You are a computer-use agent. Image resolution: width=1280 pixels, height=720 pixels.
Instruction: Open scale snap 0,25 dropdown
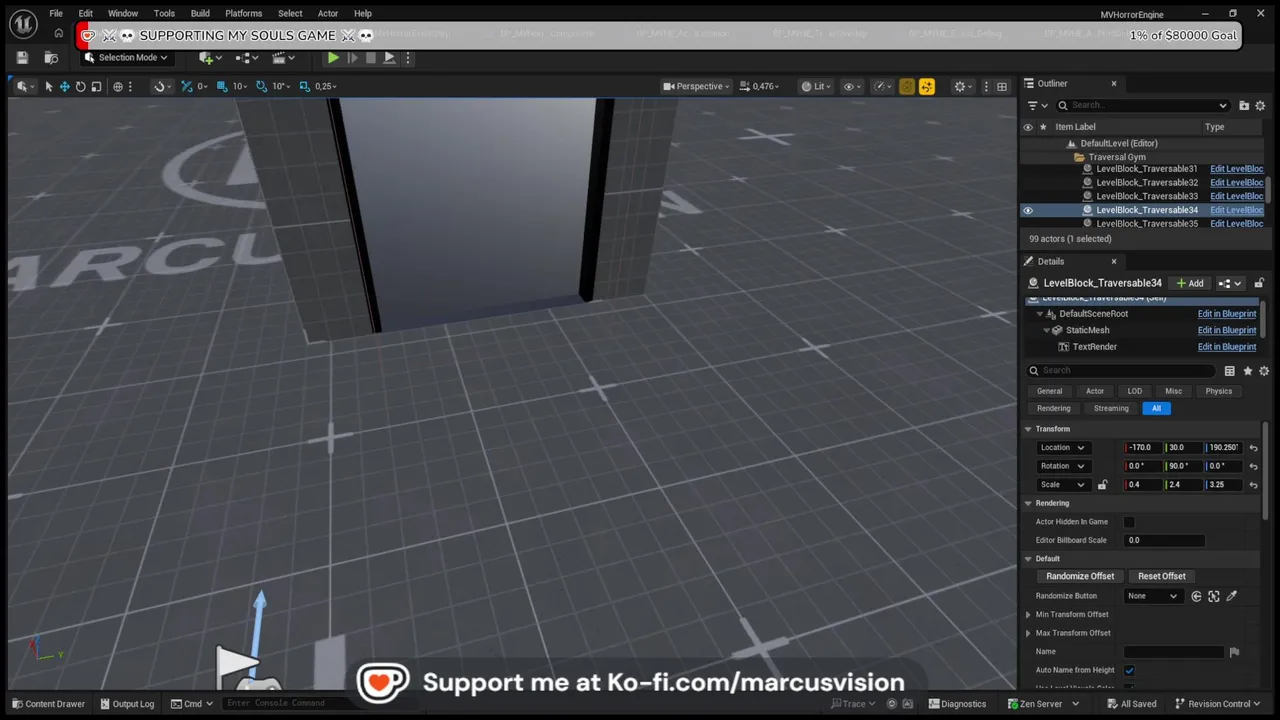pyautogui.click(x=326, y=86)
